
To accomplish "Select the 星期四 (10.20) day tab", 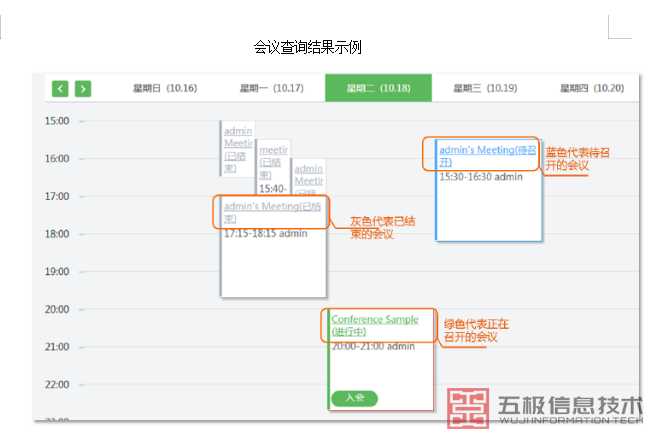I will [592, 88].
